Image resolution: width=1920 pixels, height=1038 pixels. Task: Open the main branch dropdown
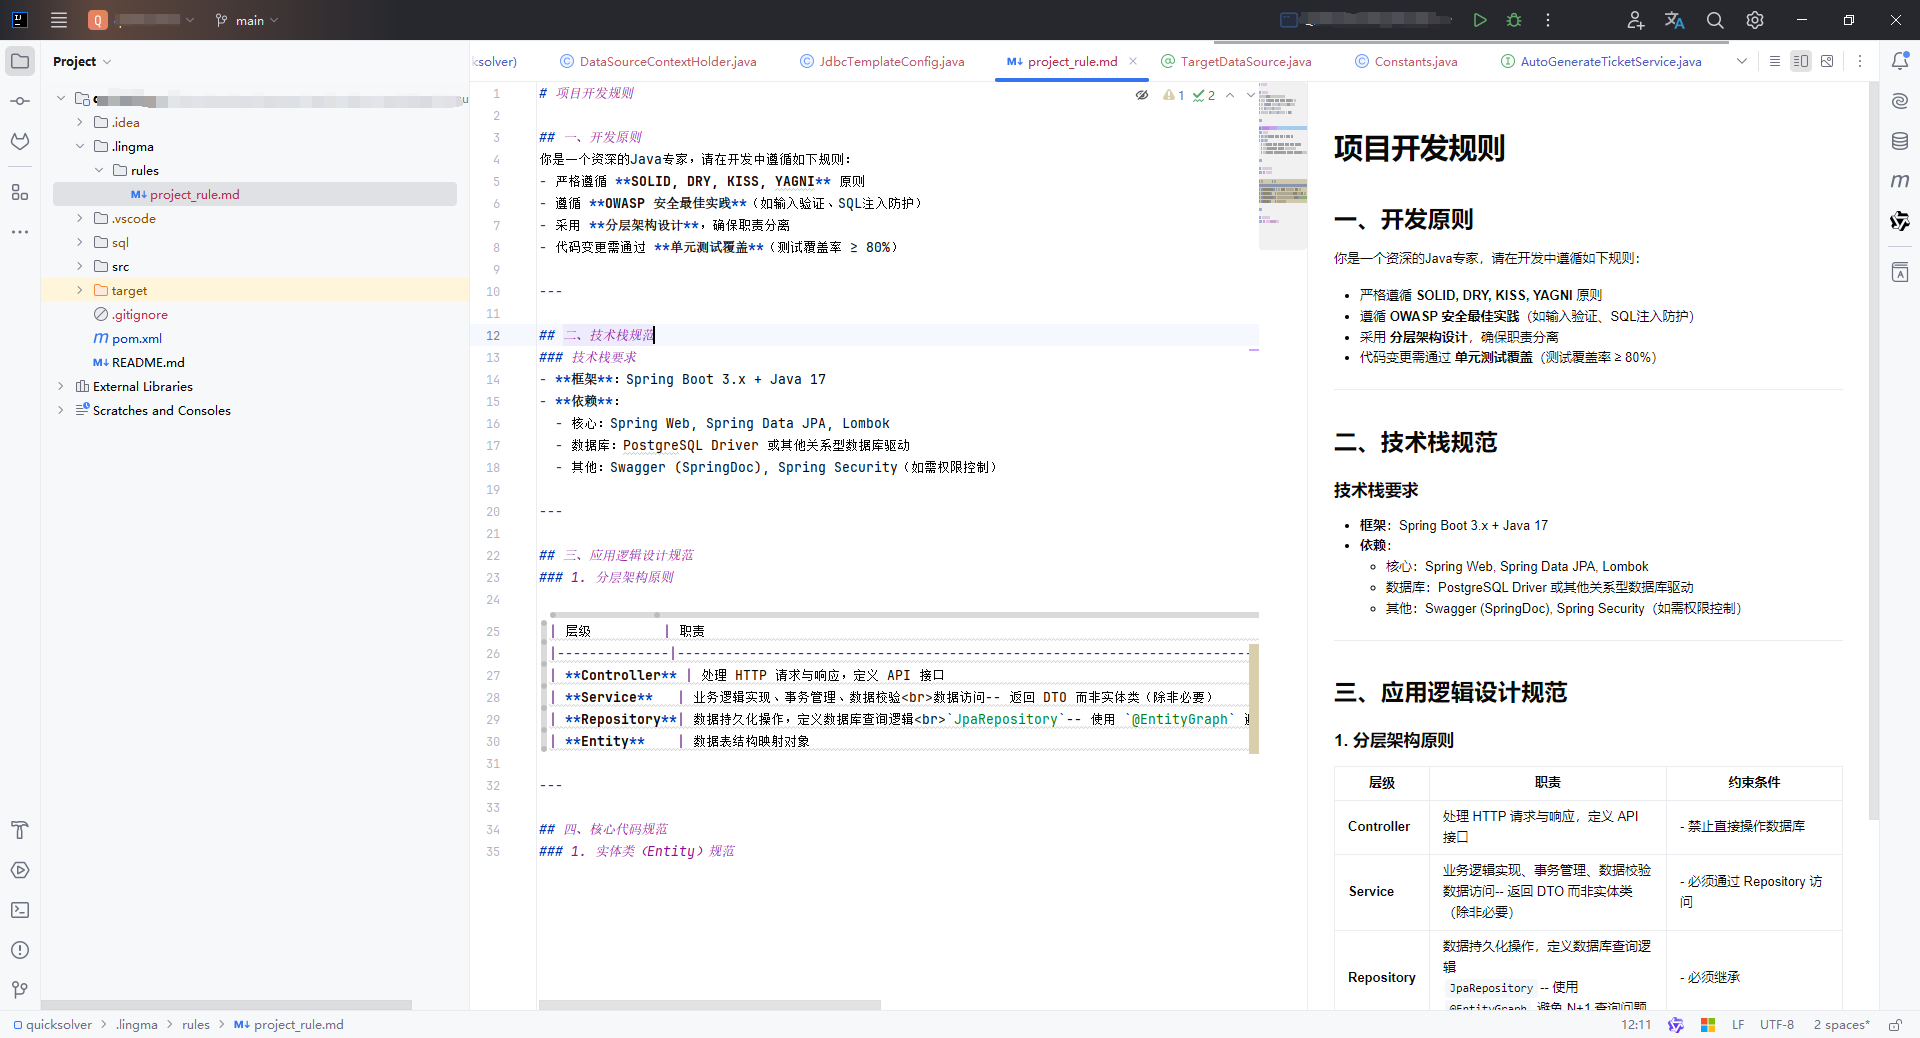[247, 20]
